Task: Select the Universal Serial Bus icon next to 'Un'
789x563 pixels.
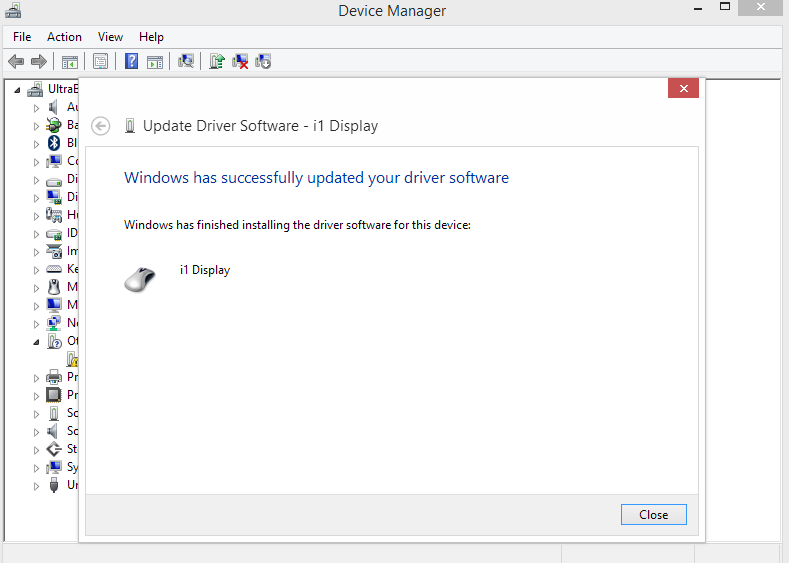Action: [54, 485]
